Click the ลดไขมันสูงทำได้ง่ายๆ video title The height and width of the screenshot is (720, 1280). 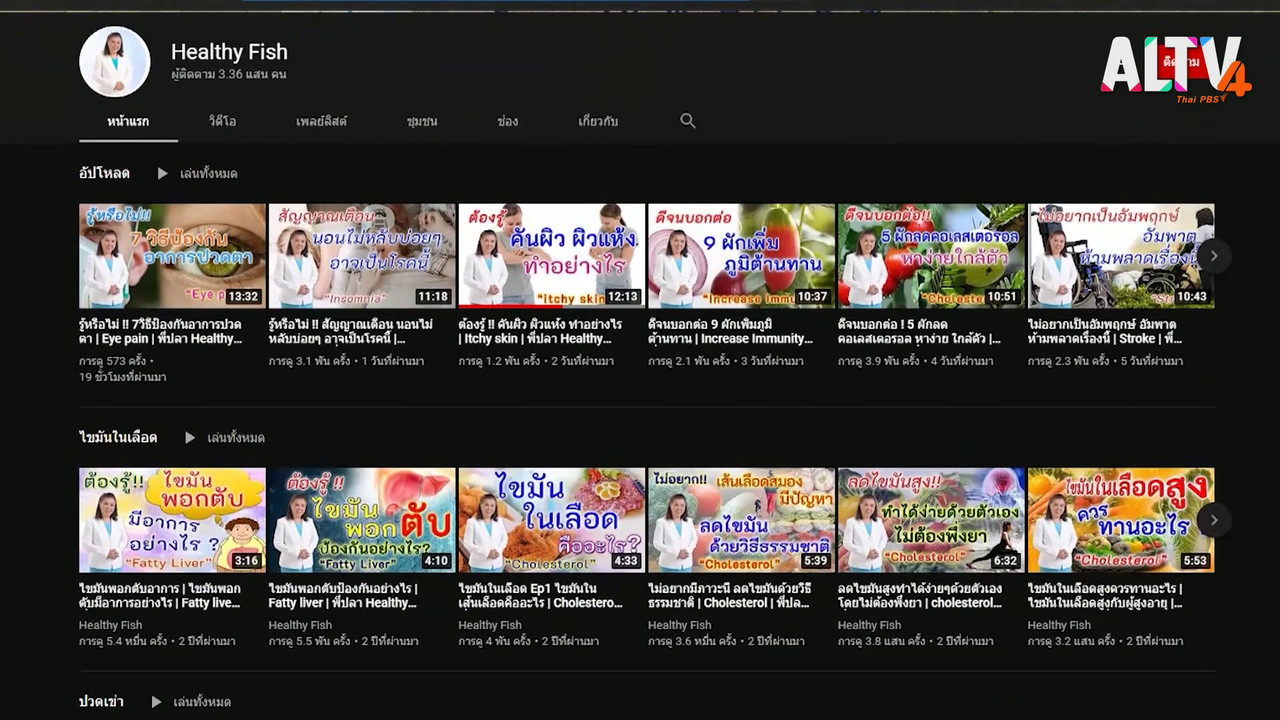pyautogui.click(x=920, y=596)
